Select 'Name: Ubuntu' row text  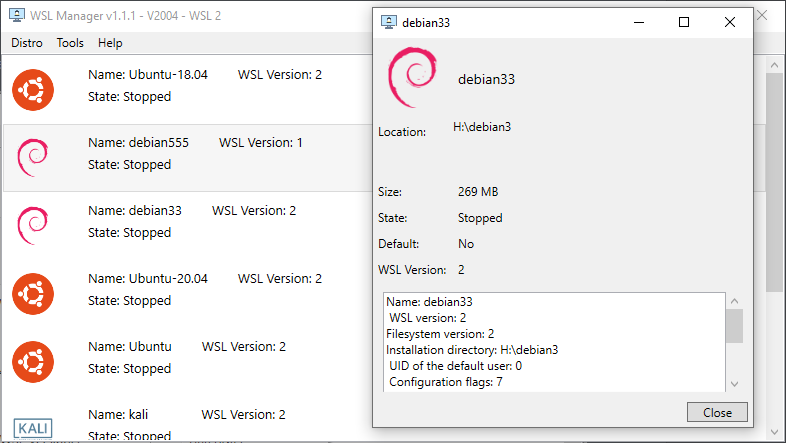[x=130, y=347]
